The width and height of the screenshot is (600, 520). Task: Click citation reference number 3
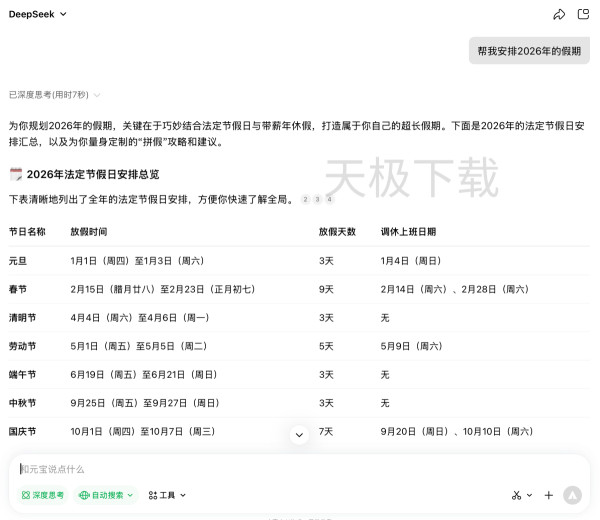pyautogui.click(x=317, y=199)
